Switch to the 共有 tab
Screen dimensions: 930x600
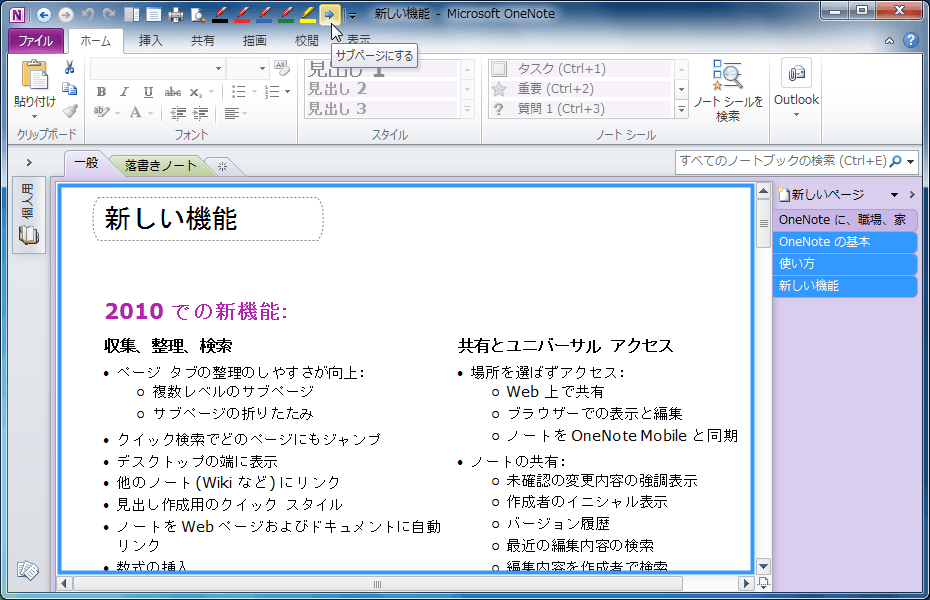click(202, 40)
